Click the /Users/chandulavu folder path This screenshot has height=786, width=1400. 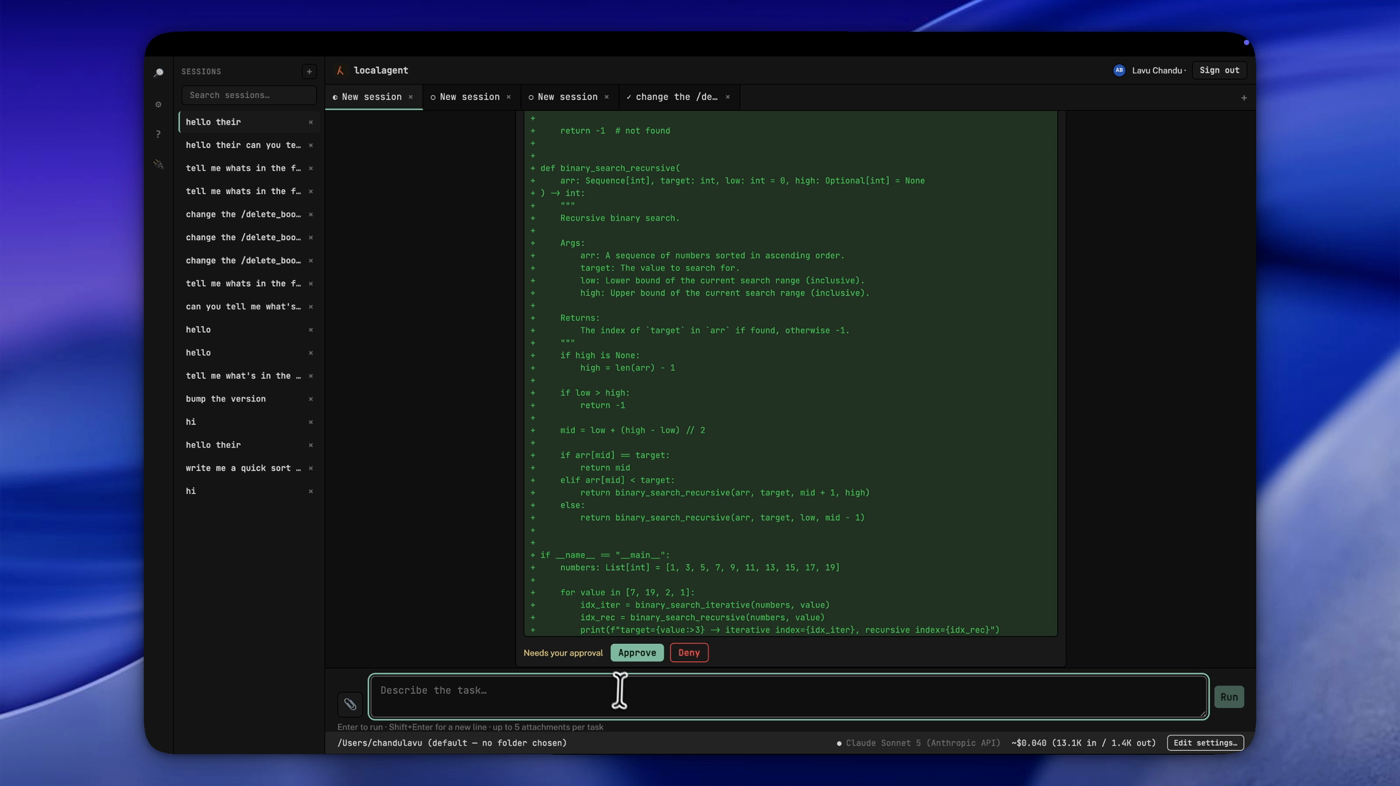coord(452,743)
